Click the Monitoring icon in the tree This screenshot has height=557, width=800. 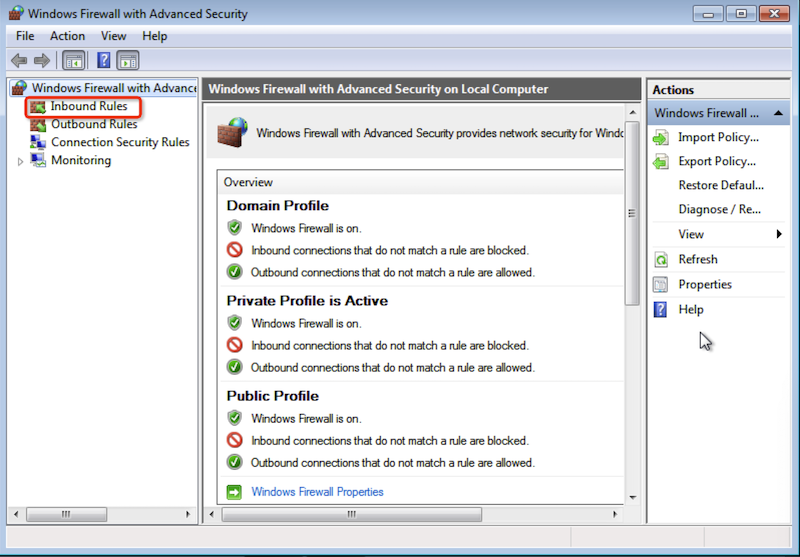38,160
